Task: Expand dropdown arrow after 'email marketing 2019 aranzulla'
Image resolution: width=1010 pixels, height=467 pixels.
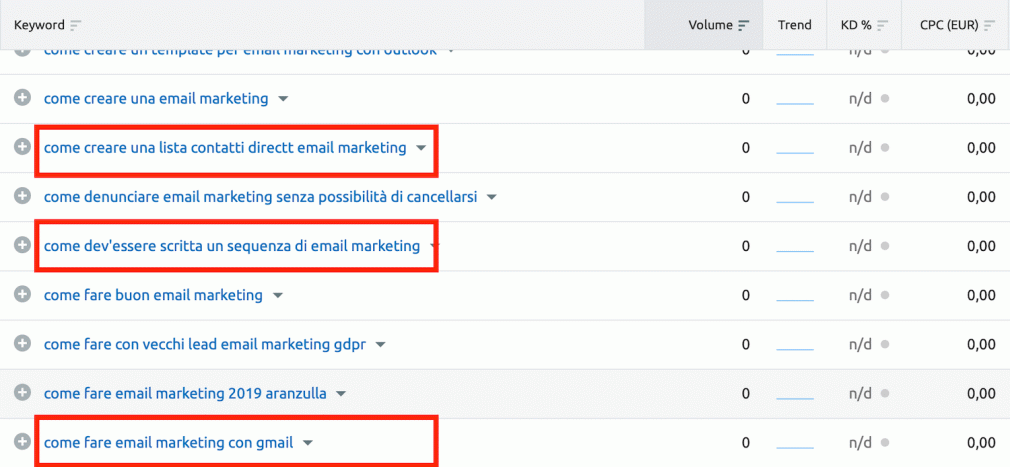Action: tap(341, 394)
